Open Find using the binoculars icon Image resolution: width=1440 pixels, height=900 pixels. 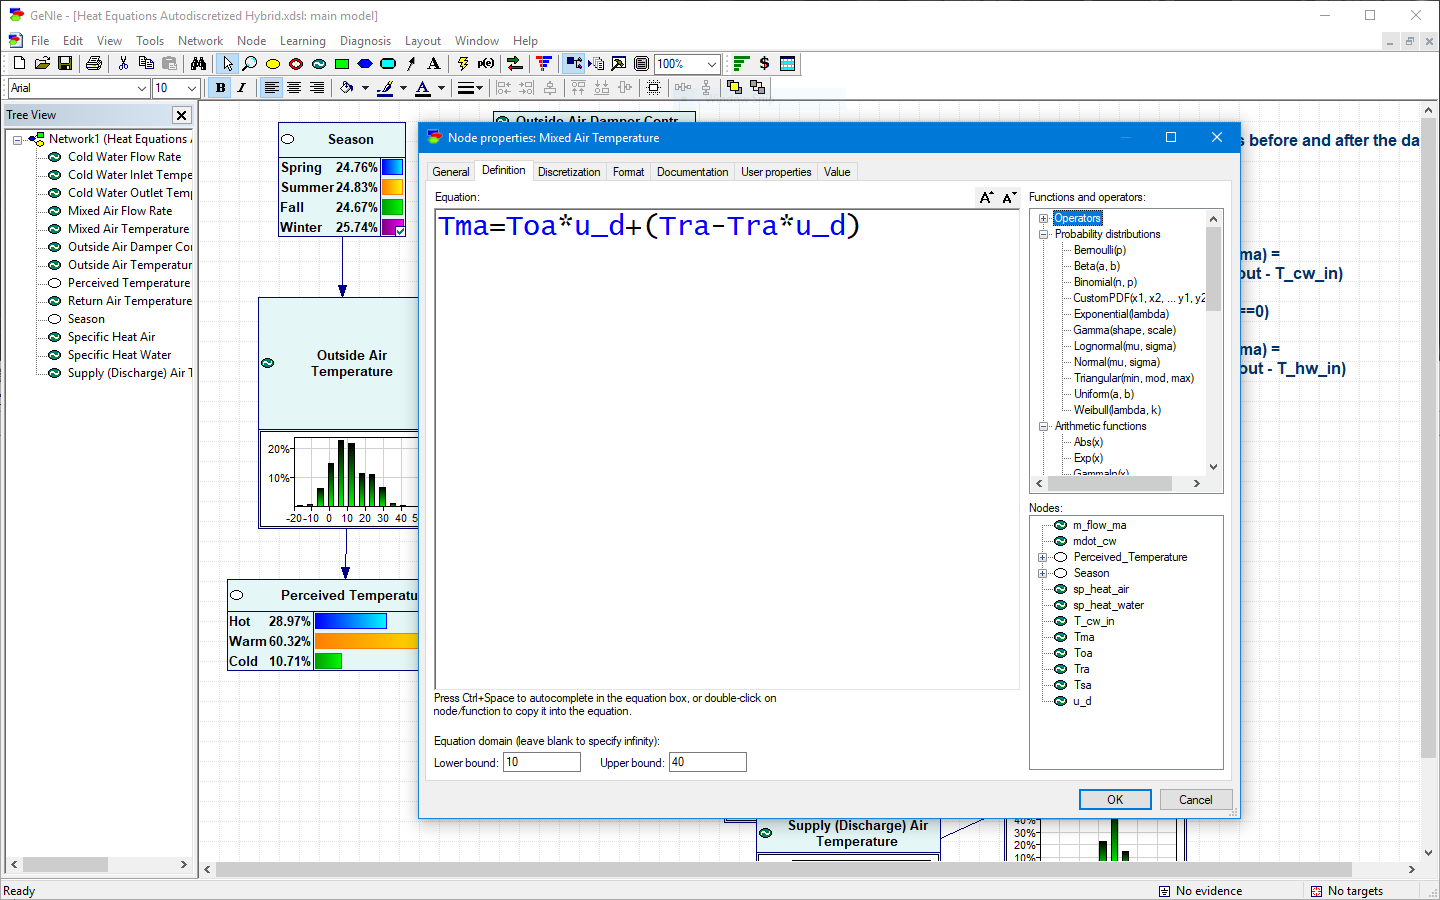coord(199,63)
